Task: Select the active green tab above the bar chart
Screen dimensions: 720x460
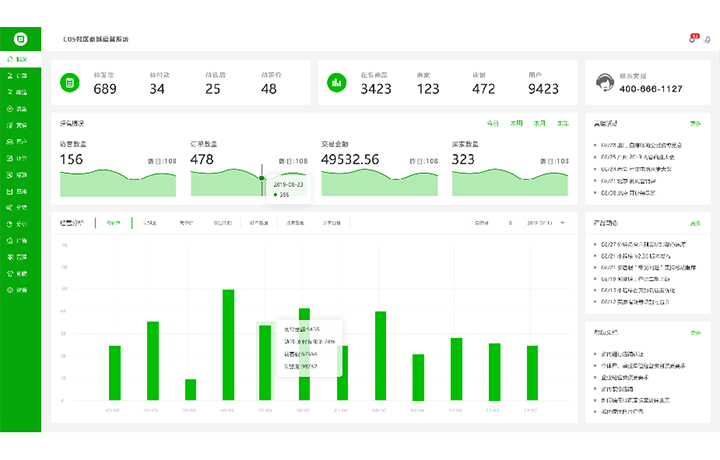Action: coord(113,222)
